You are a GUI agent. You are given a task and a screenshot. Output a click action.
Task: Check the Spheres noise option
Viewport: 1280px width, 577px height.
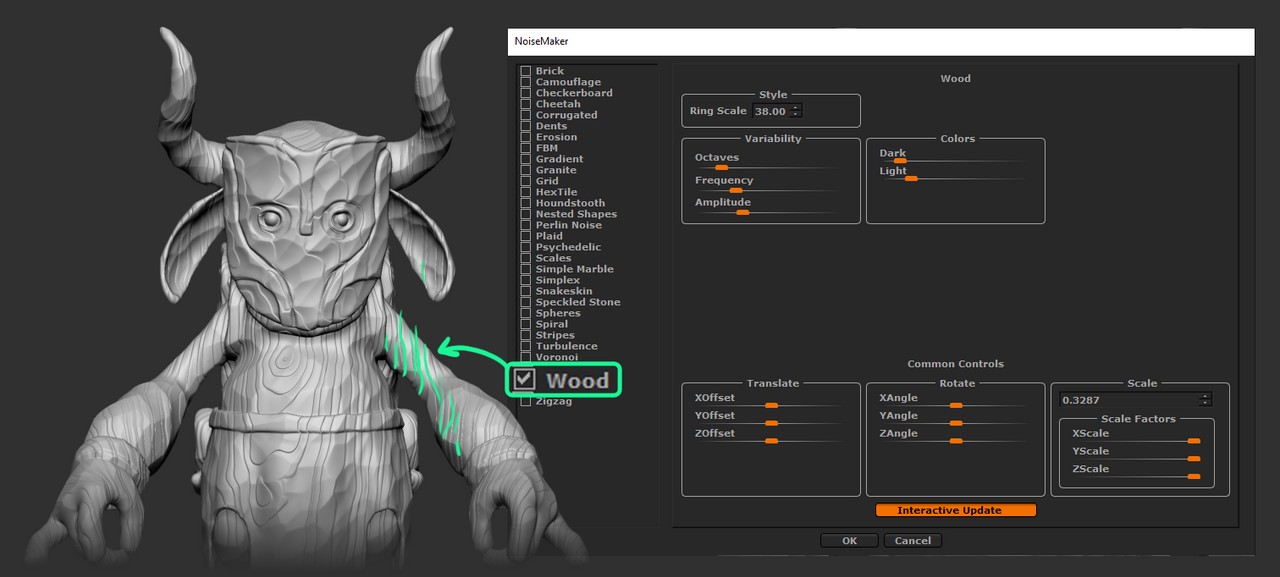pyautogui.click(x=526, y=313)
